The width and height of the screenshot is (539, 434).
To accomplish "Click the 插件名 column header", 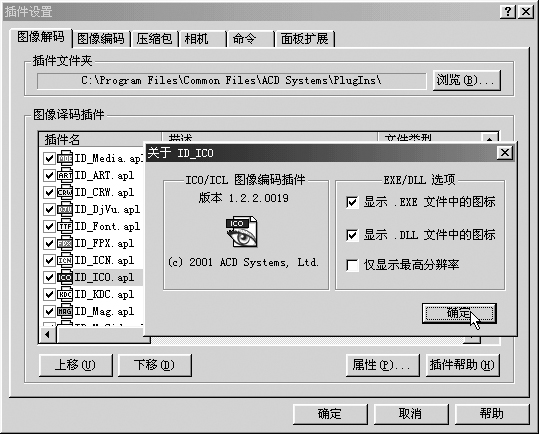I will click(100, 139).
